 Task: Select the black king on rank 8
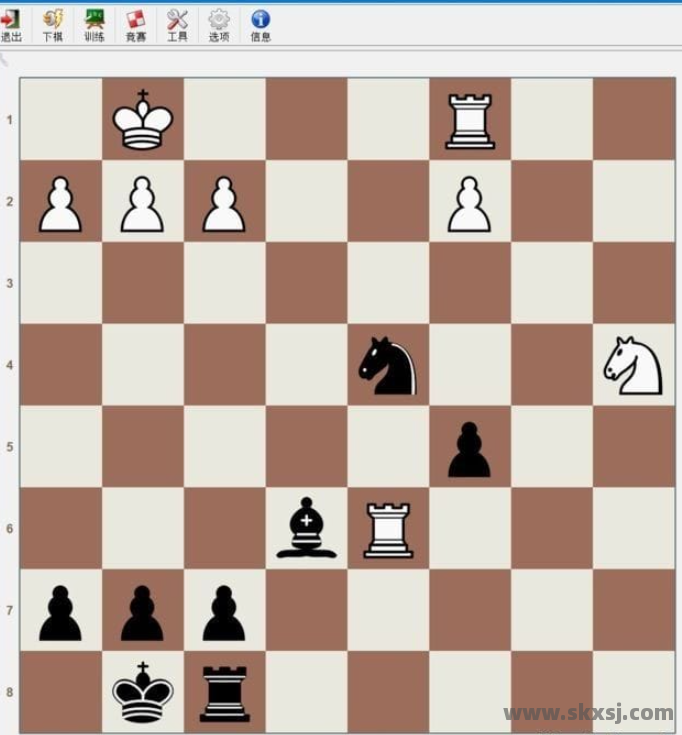[143, 692]
